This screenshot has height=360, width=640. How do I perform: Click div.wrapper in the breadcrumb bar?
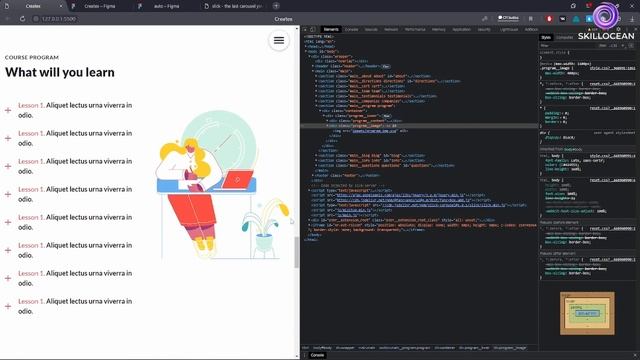(345, 348)
